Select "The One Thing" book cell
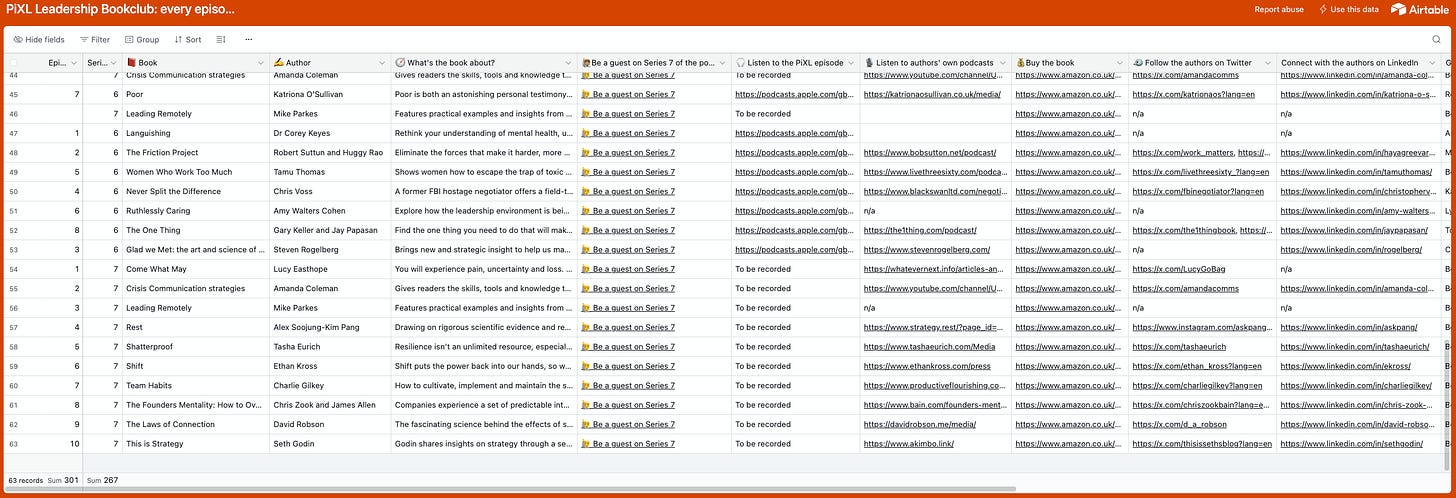The height and width of the screenshot is (498, 1456). (196, 230)
